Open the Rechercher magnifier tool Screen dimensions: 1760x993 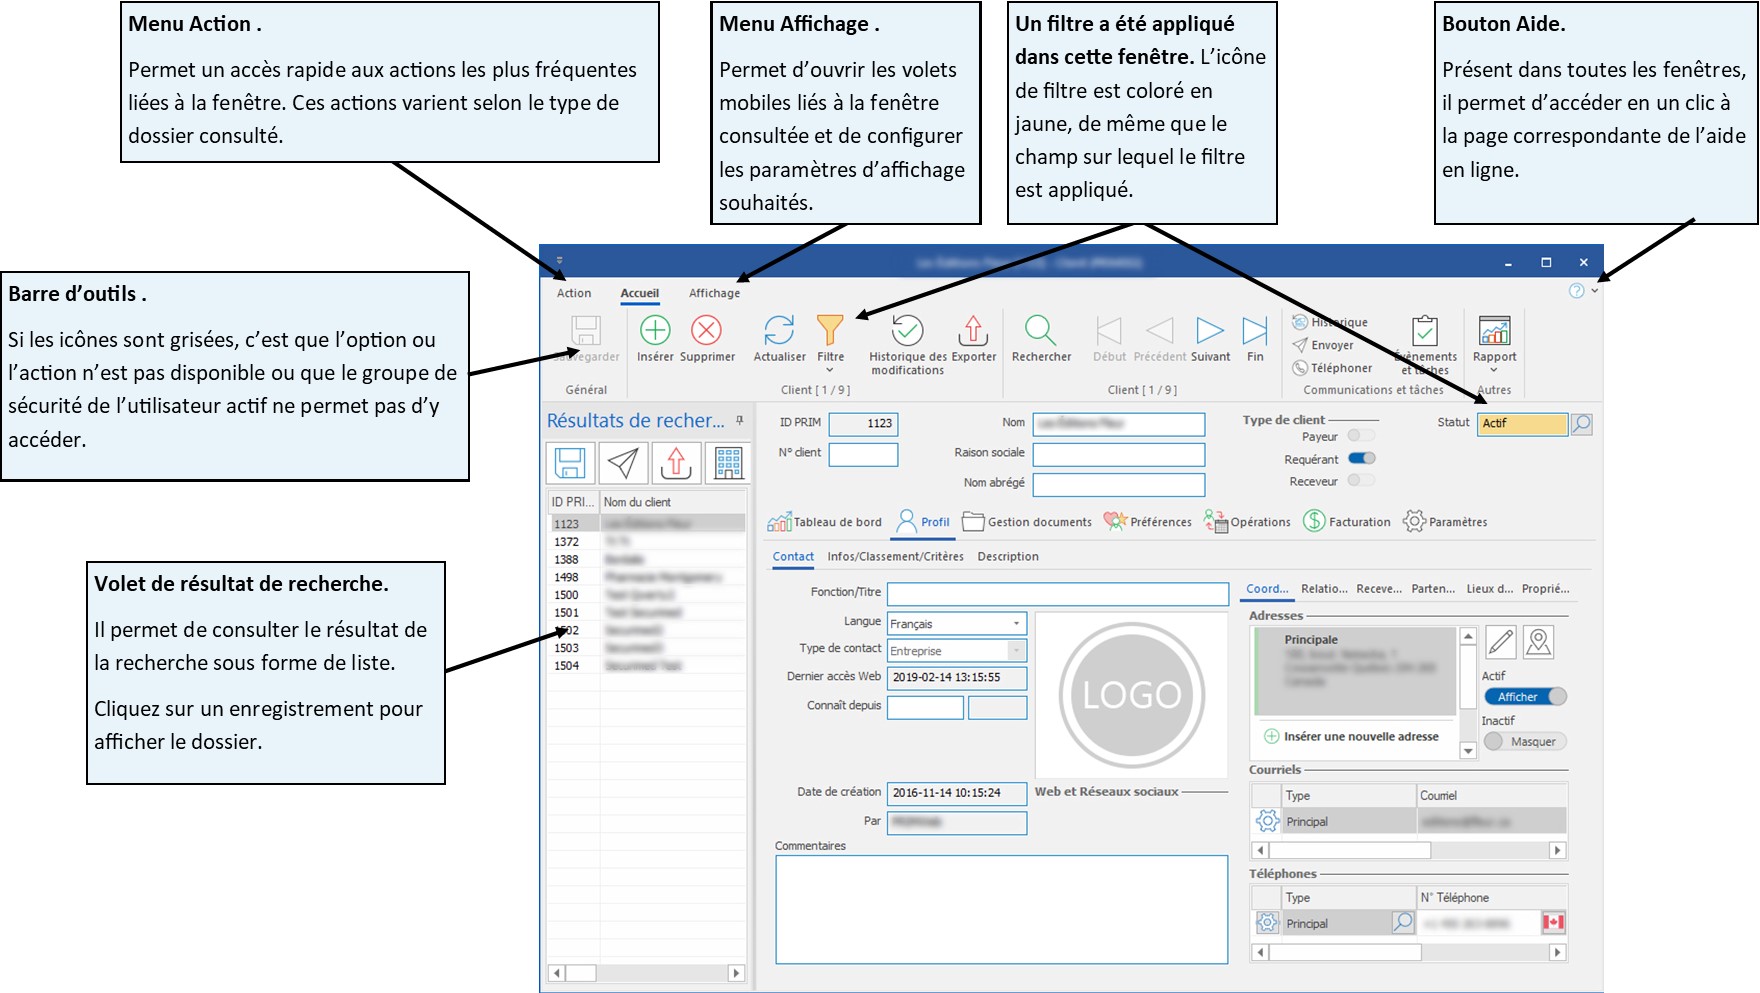pos(1040,331)
